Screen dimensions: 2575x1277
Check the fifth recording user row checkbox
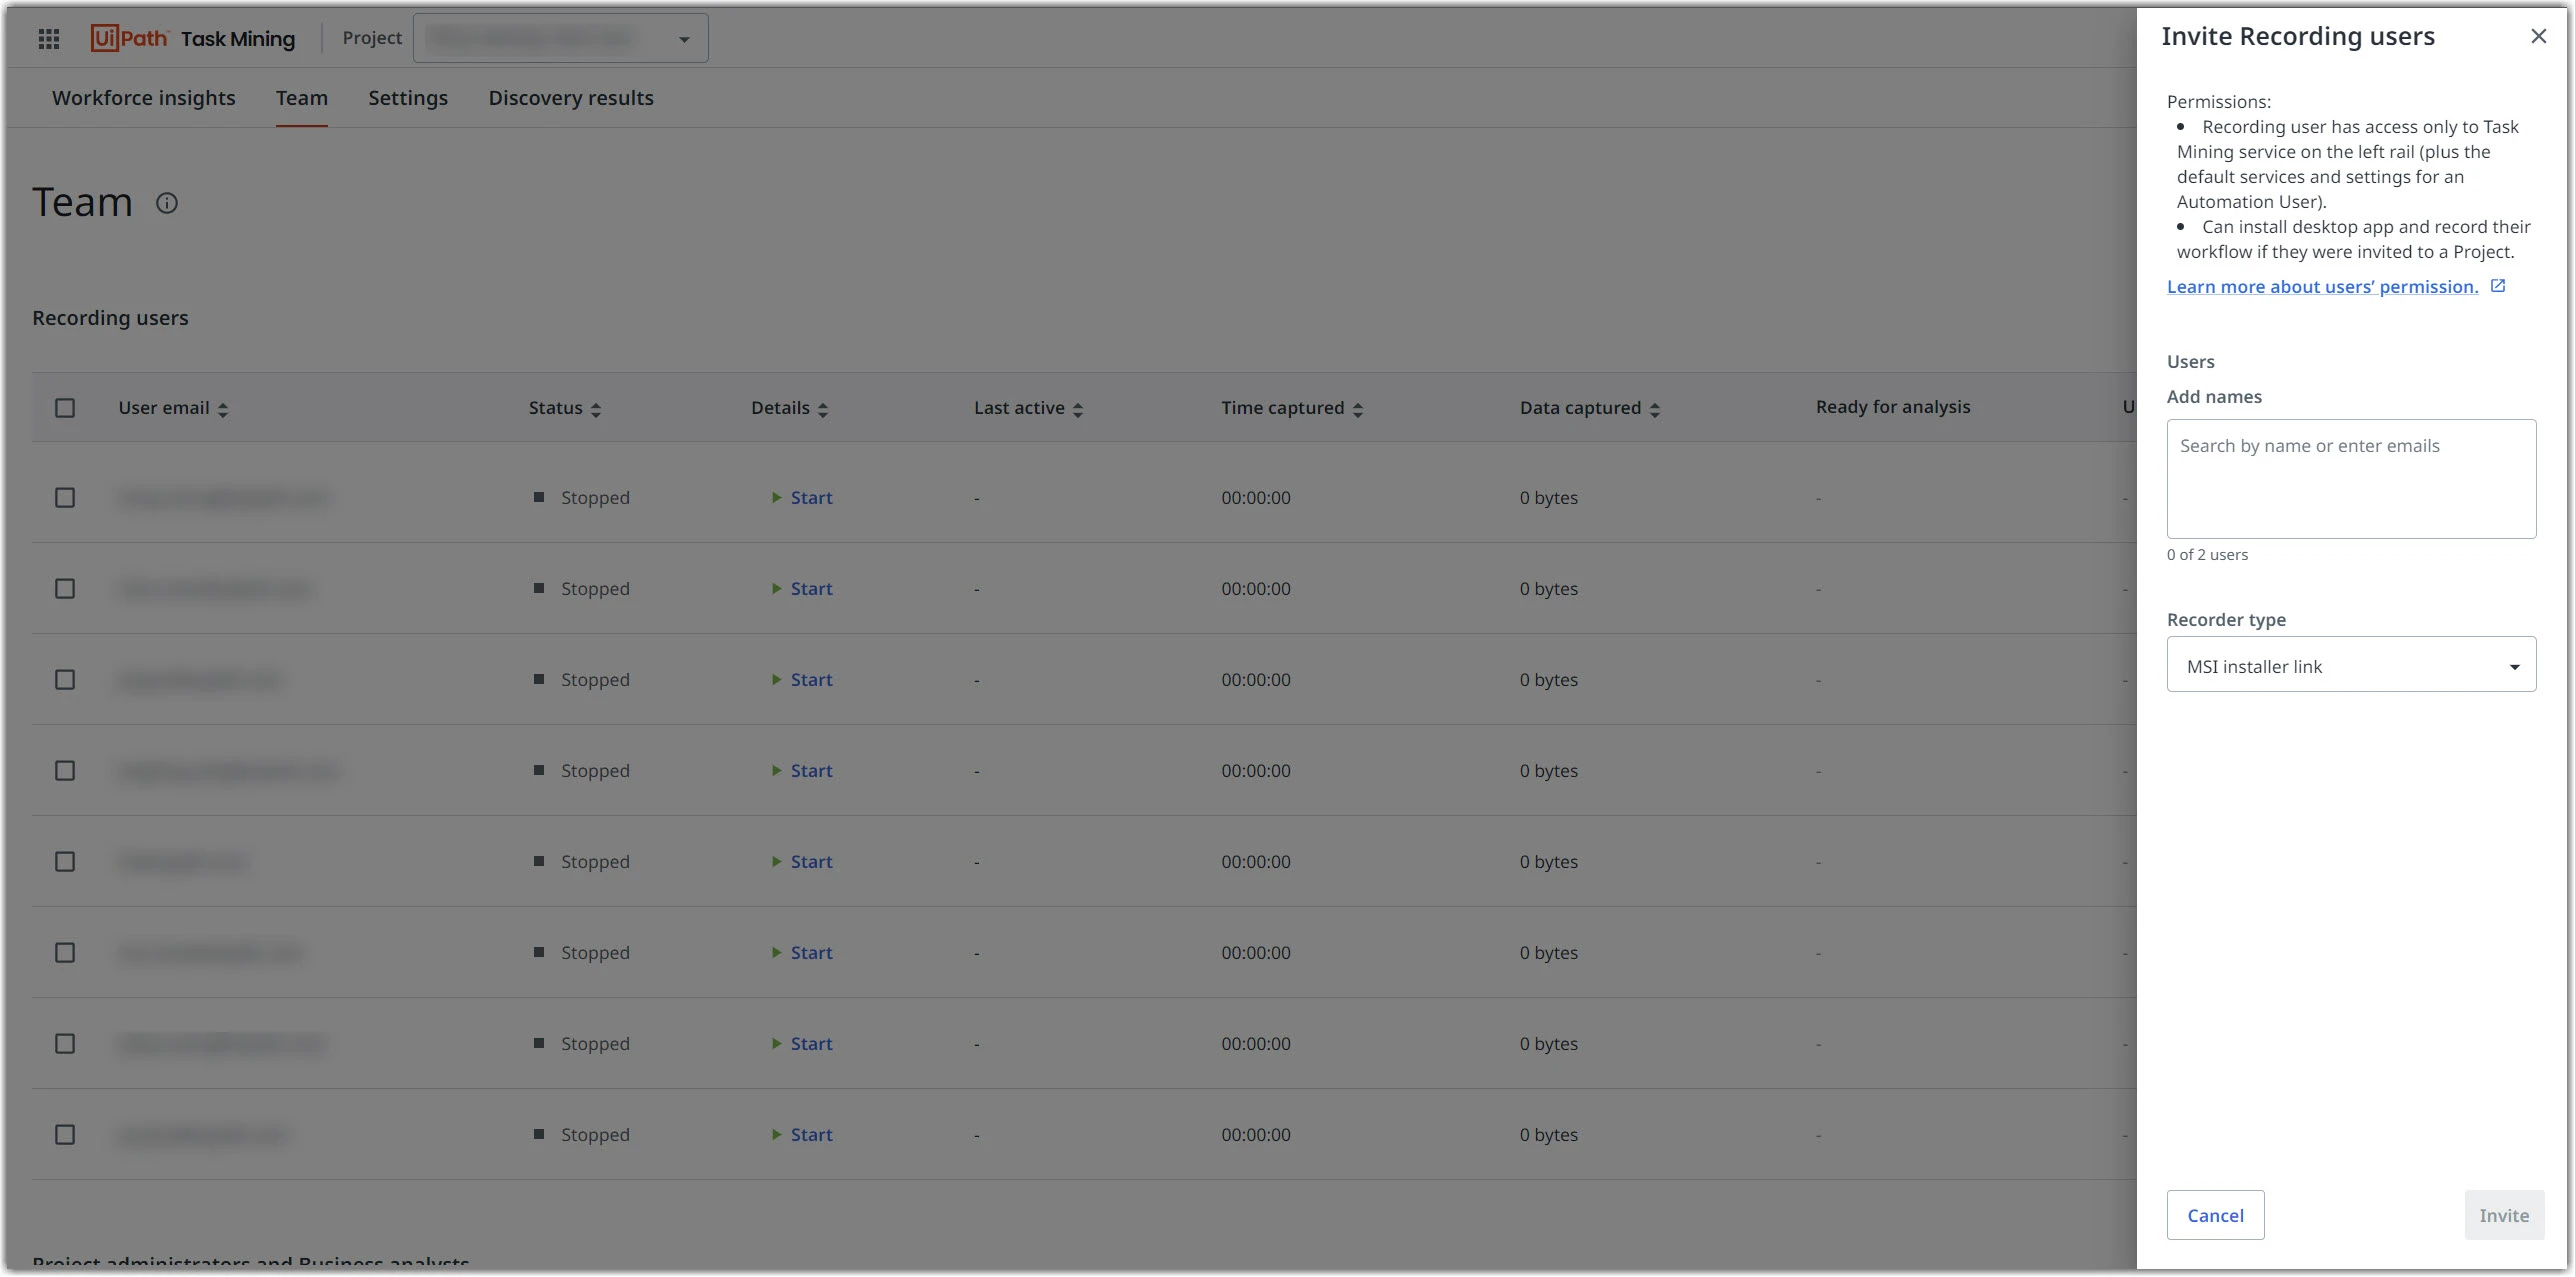click(65, 862)
